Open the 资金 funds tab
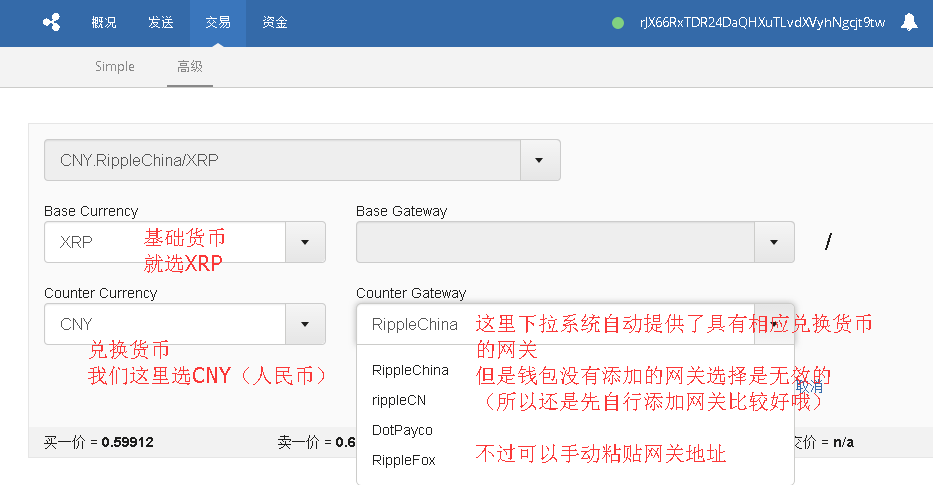The height and width of the screenshot is (485, 933). tap(275, 22)
